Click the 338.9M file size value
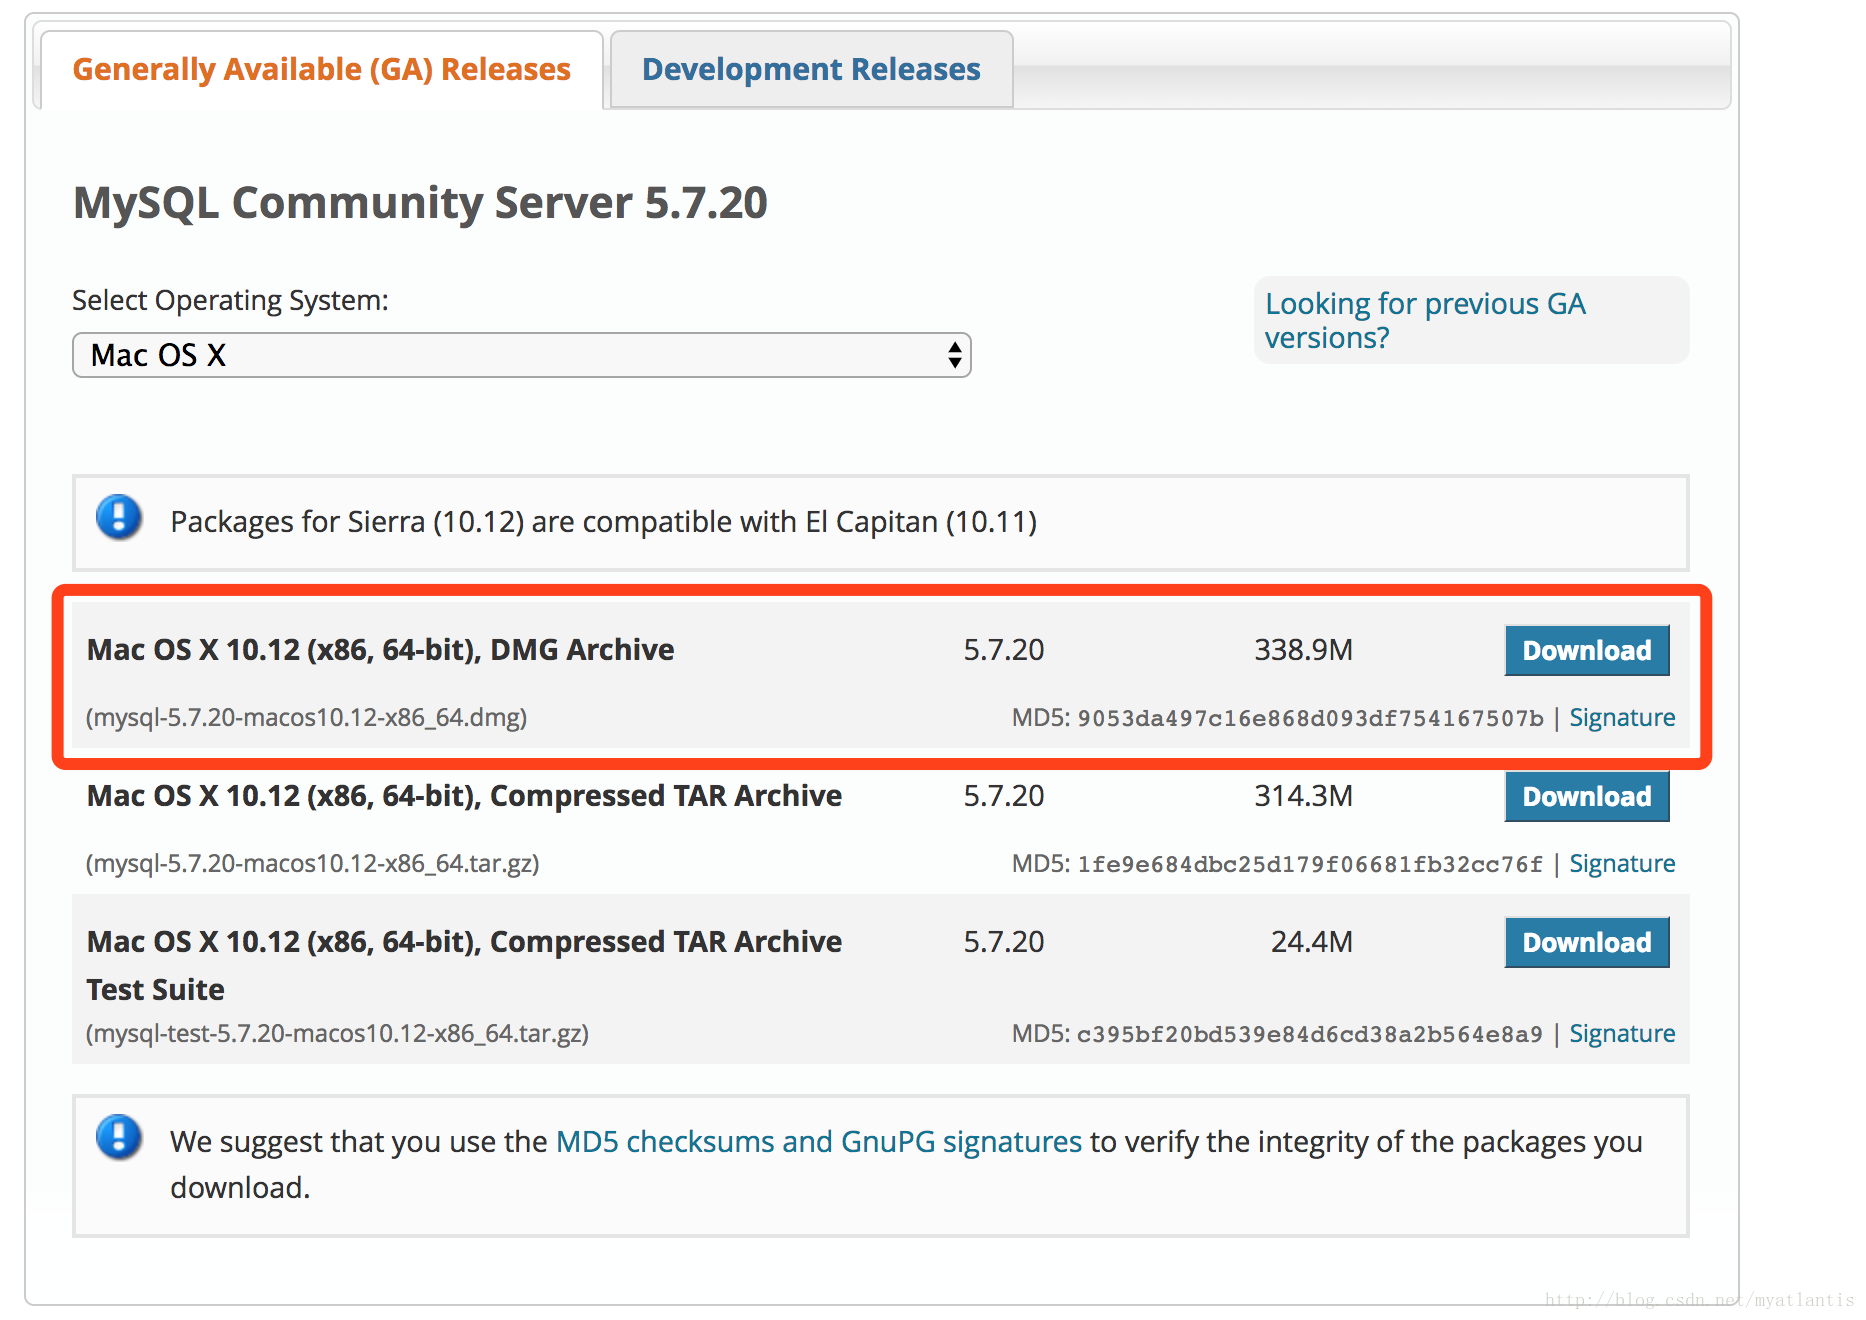1866x1320 pixels. tap(1303, 650)
